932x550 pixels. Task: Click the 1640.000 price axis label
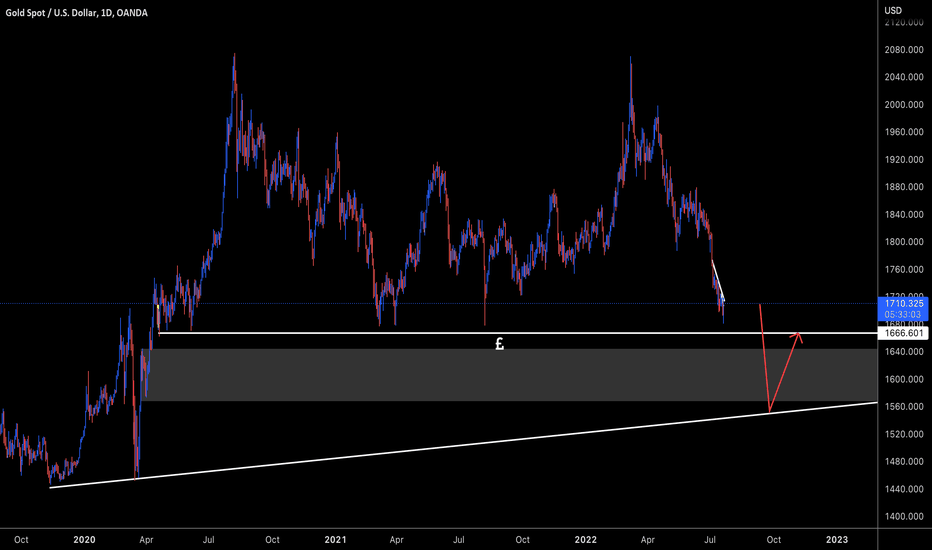(x=903, y=351)
